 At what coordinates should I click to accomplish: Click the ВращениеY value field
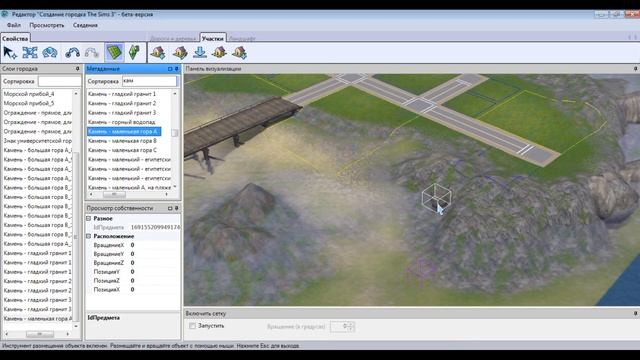[x=154, y=254]
